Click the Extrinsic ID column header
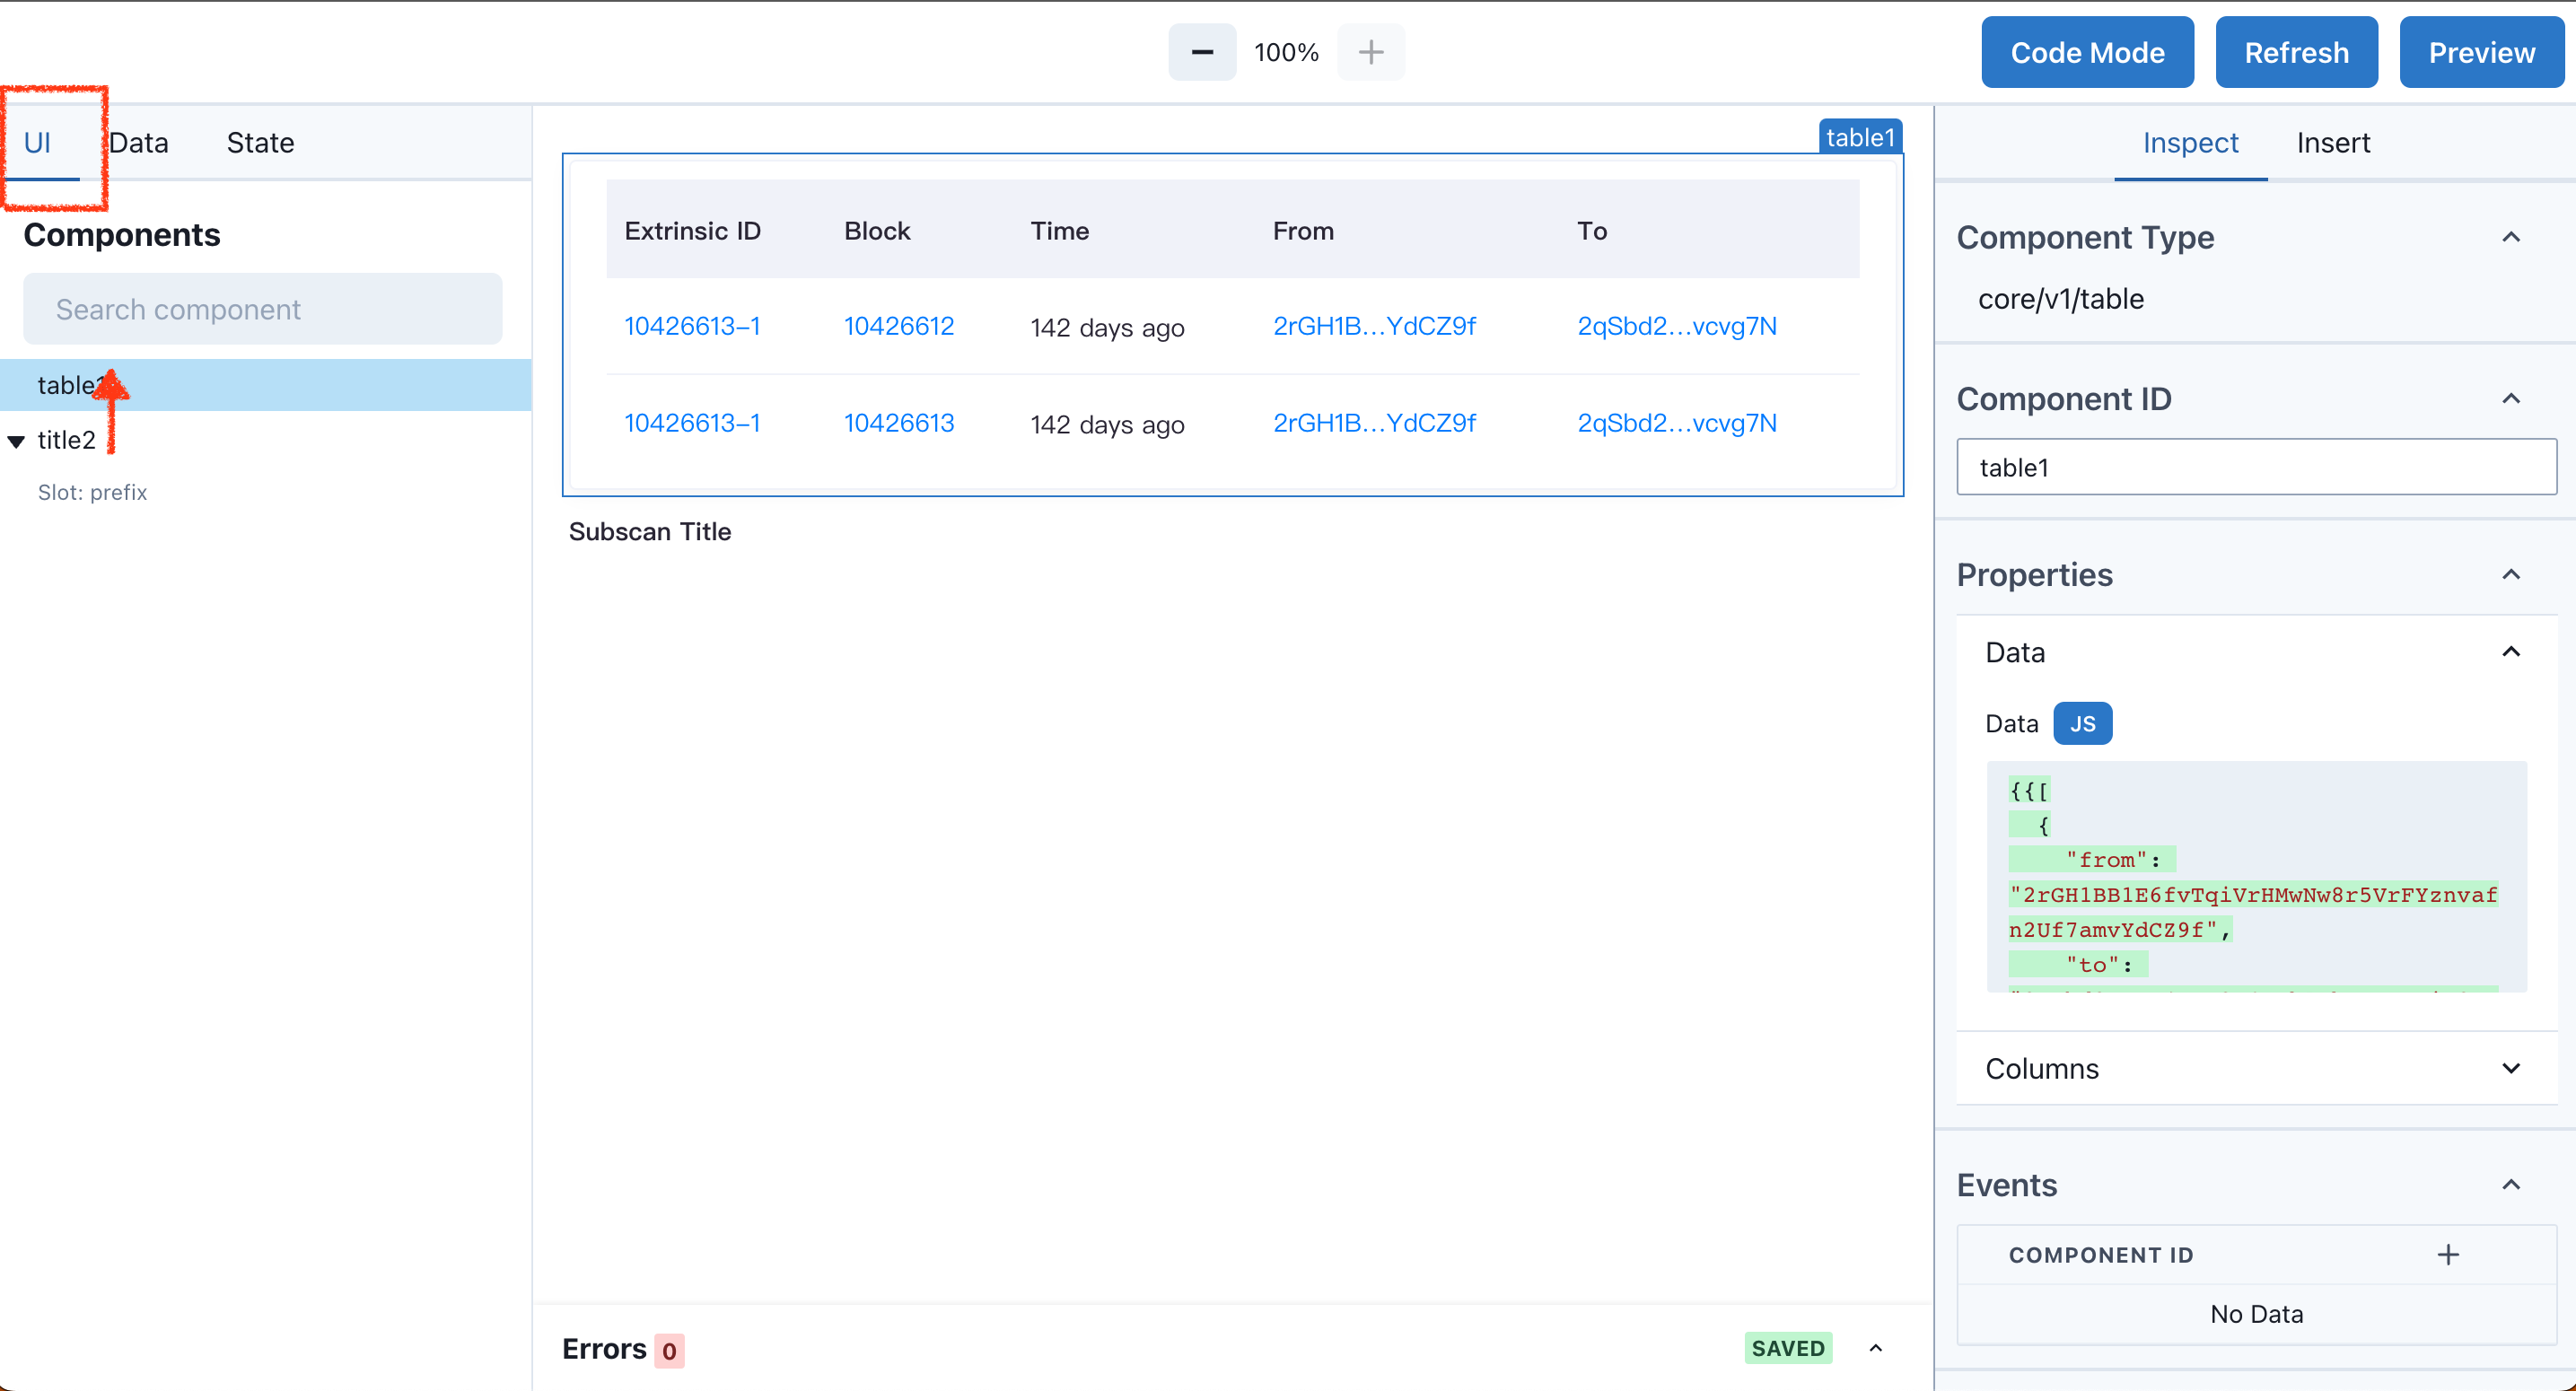Screen dimensions: 2576x1391 (692, 231)
